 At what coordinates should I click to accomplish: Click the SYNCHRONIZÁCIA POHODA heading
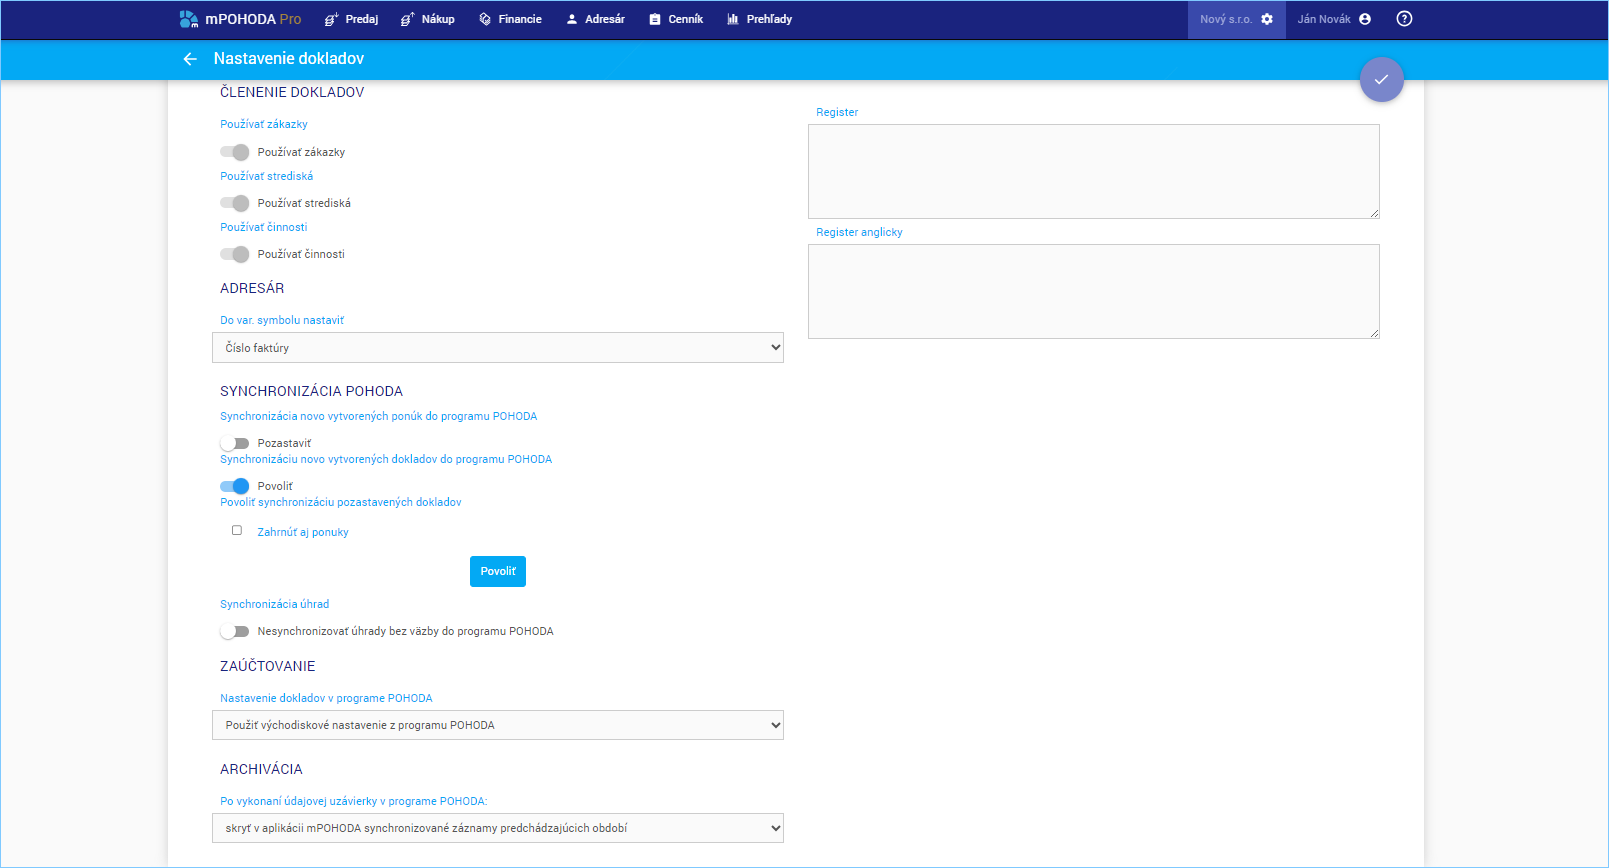coord(311,391)
